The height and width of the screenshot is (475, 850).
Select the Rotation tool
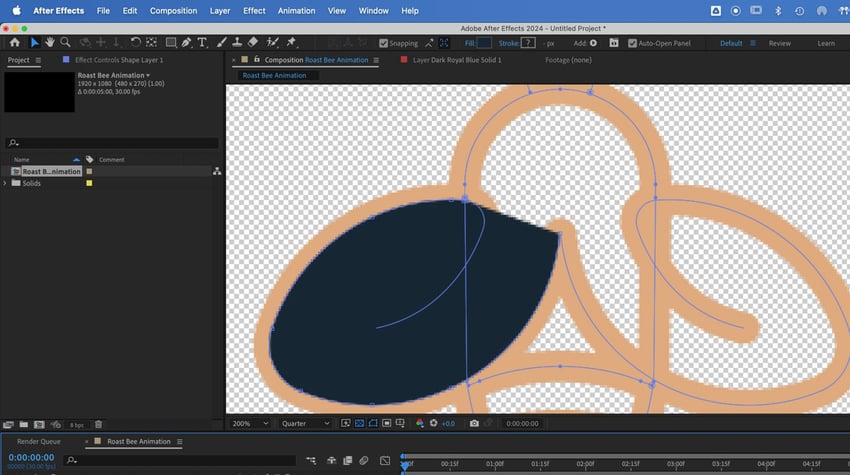136,42
